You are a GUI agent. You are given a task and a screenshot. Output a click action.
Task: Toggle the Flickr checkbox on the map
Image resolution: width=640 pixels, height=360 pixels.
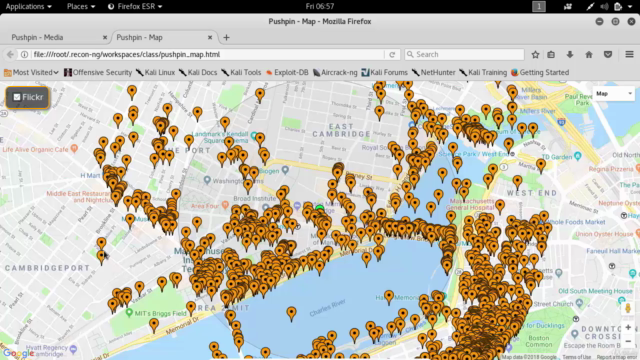click(x=17, y=97)
